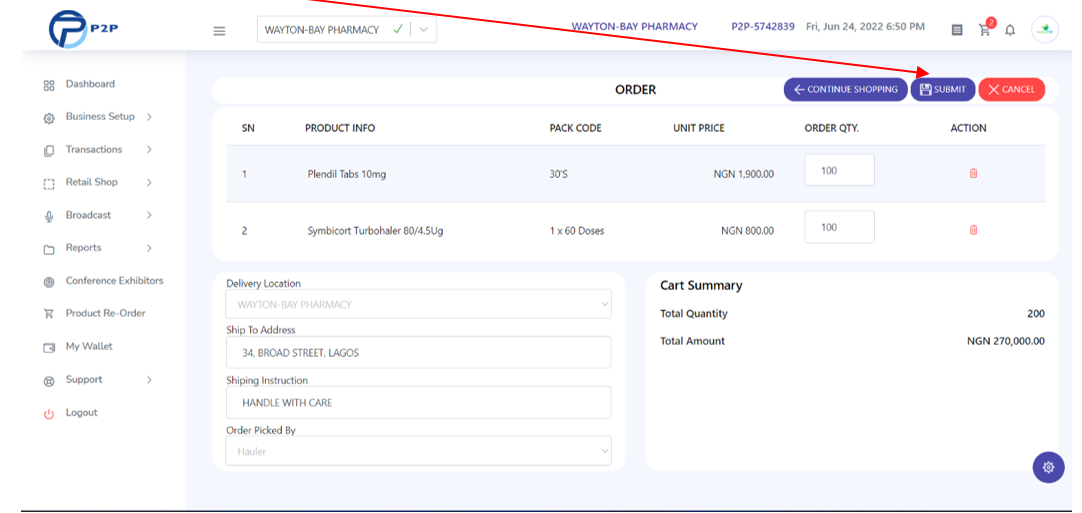Open the user profile avatar

(1045, 30)
